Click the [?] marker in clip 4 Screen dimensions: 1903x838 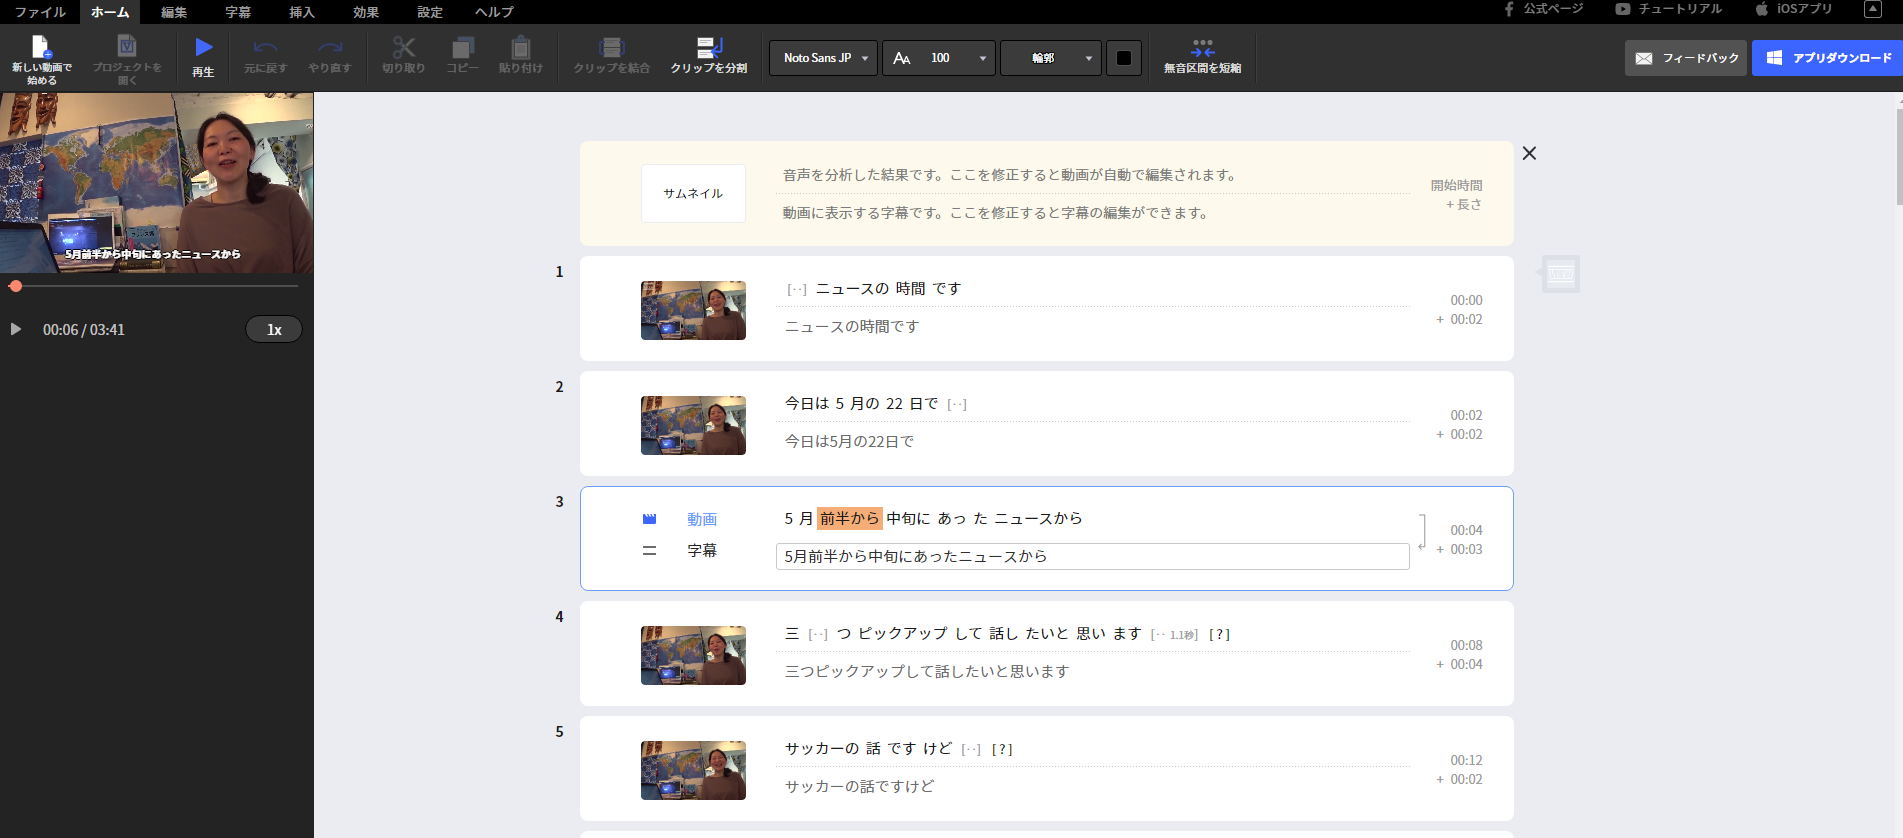pyautogui.click(x=1219, y=634)
